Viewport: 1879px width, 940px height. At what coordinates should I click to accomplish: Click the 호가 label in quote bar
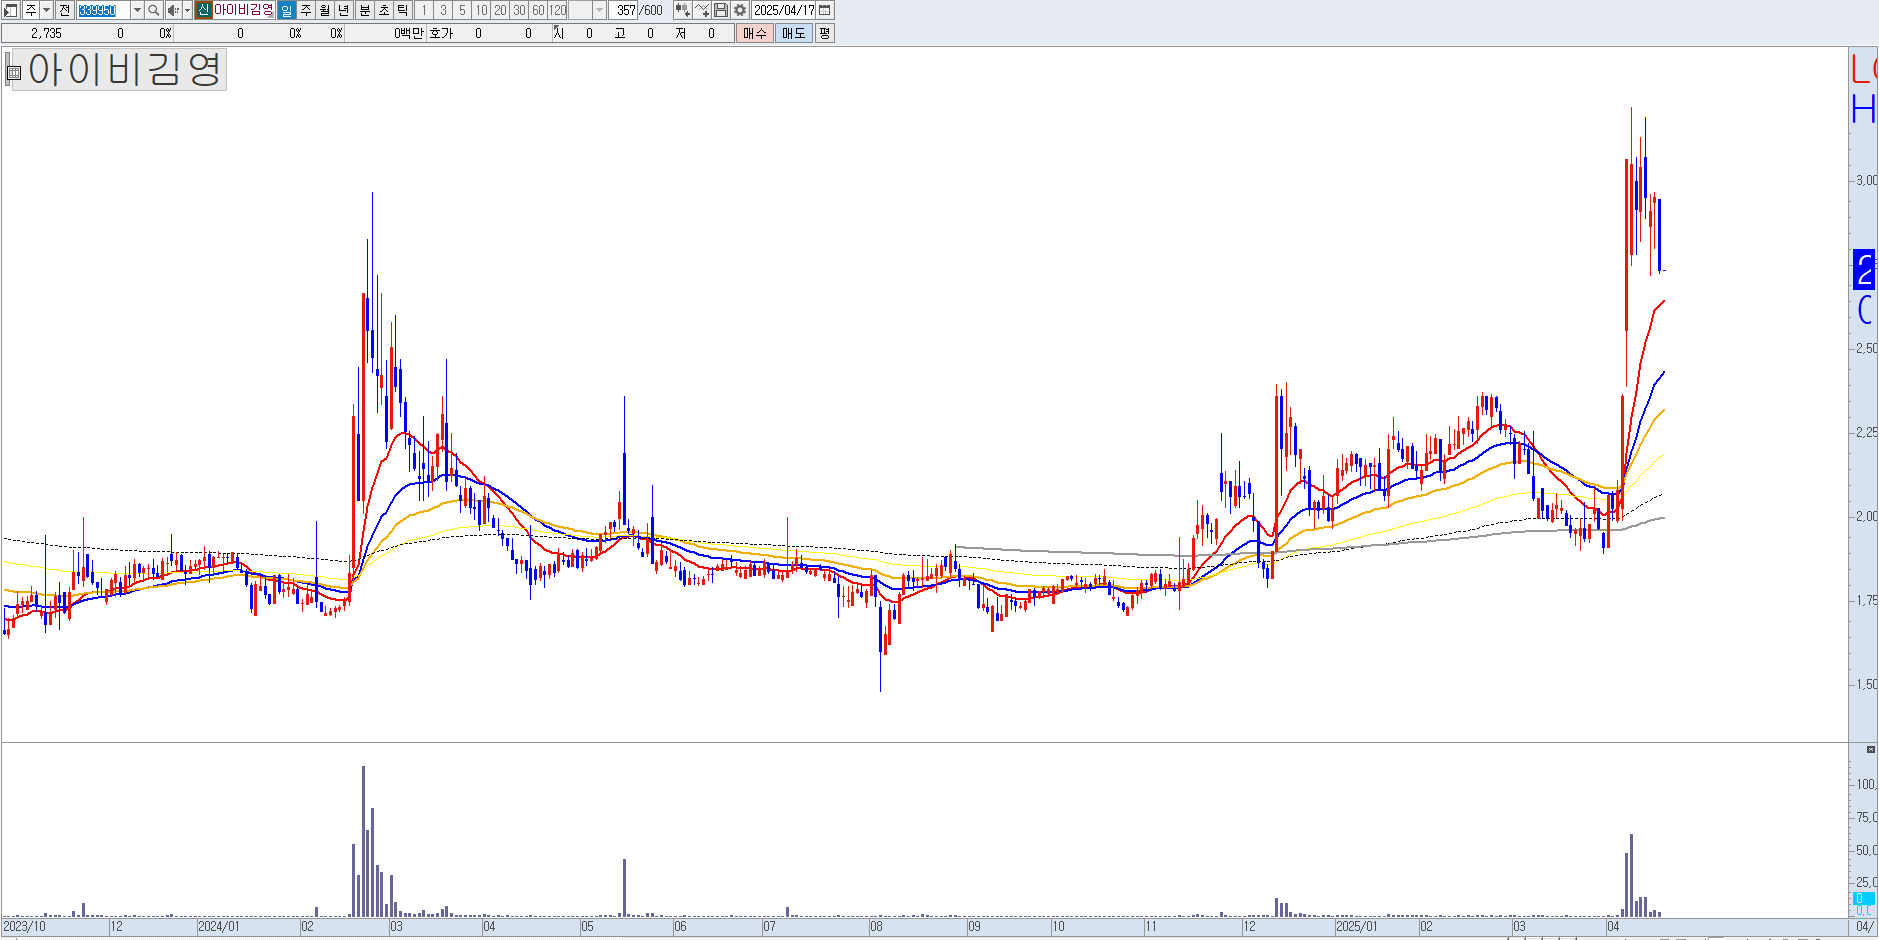tap(441, 33)
